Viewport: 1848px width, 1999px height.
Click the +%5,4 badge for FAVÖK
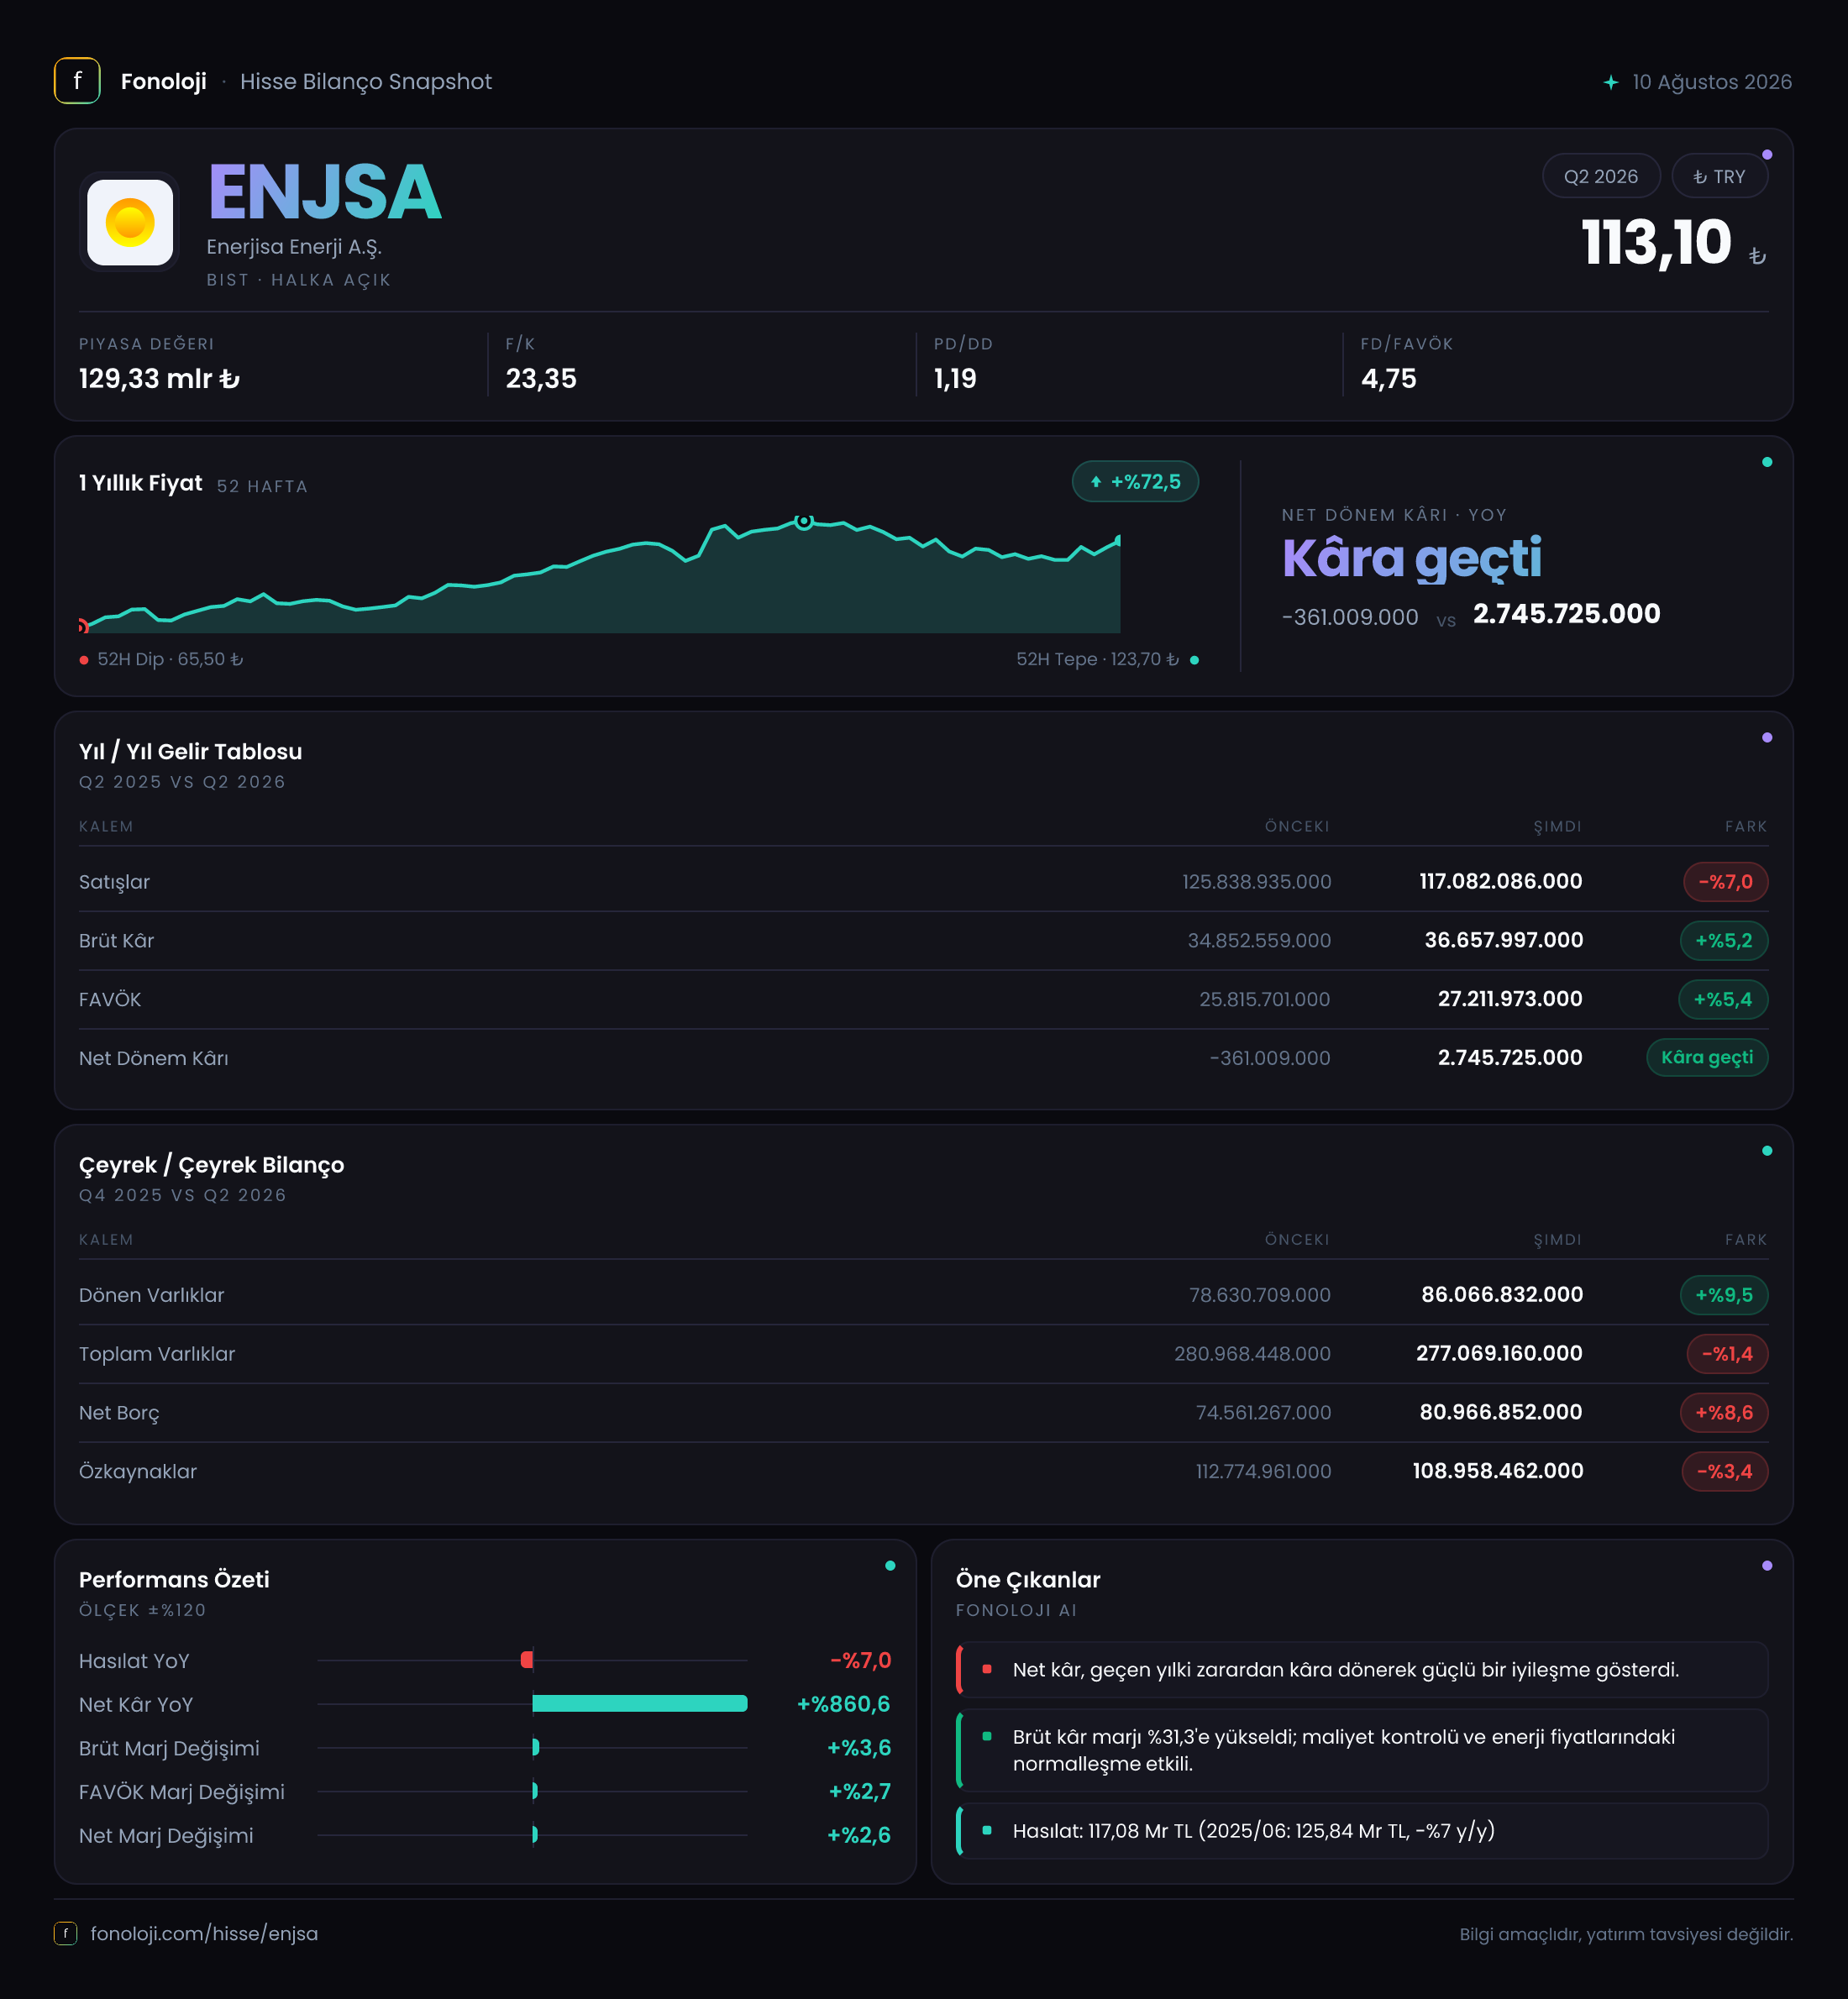pyautogui.click(x=1723, y=999)
